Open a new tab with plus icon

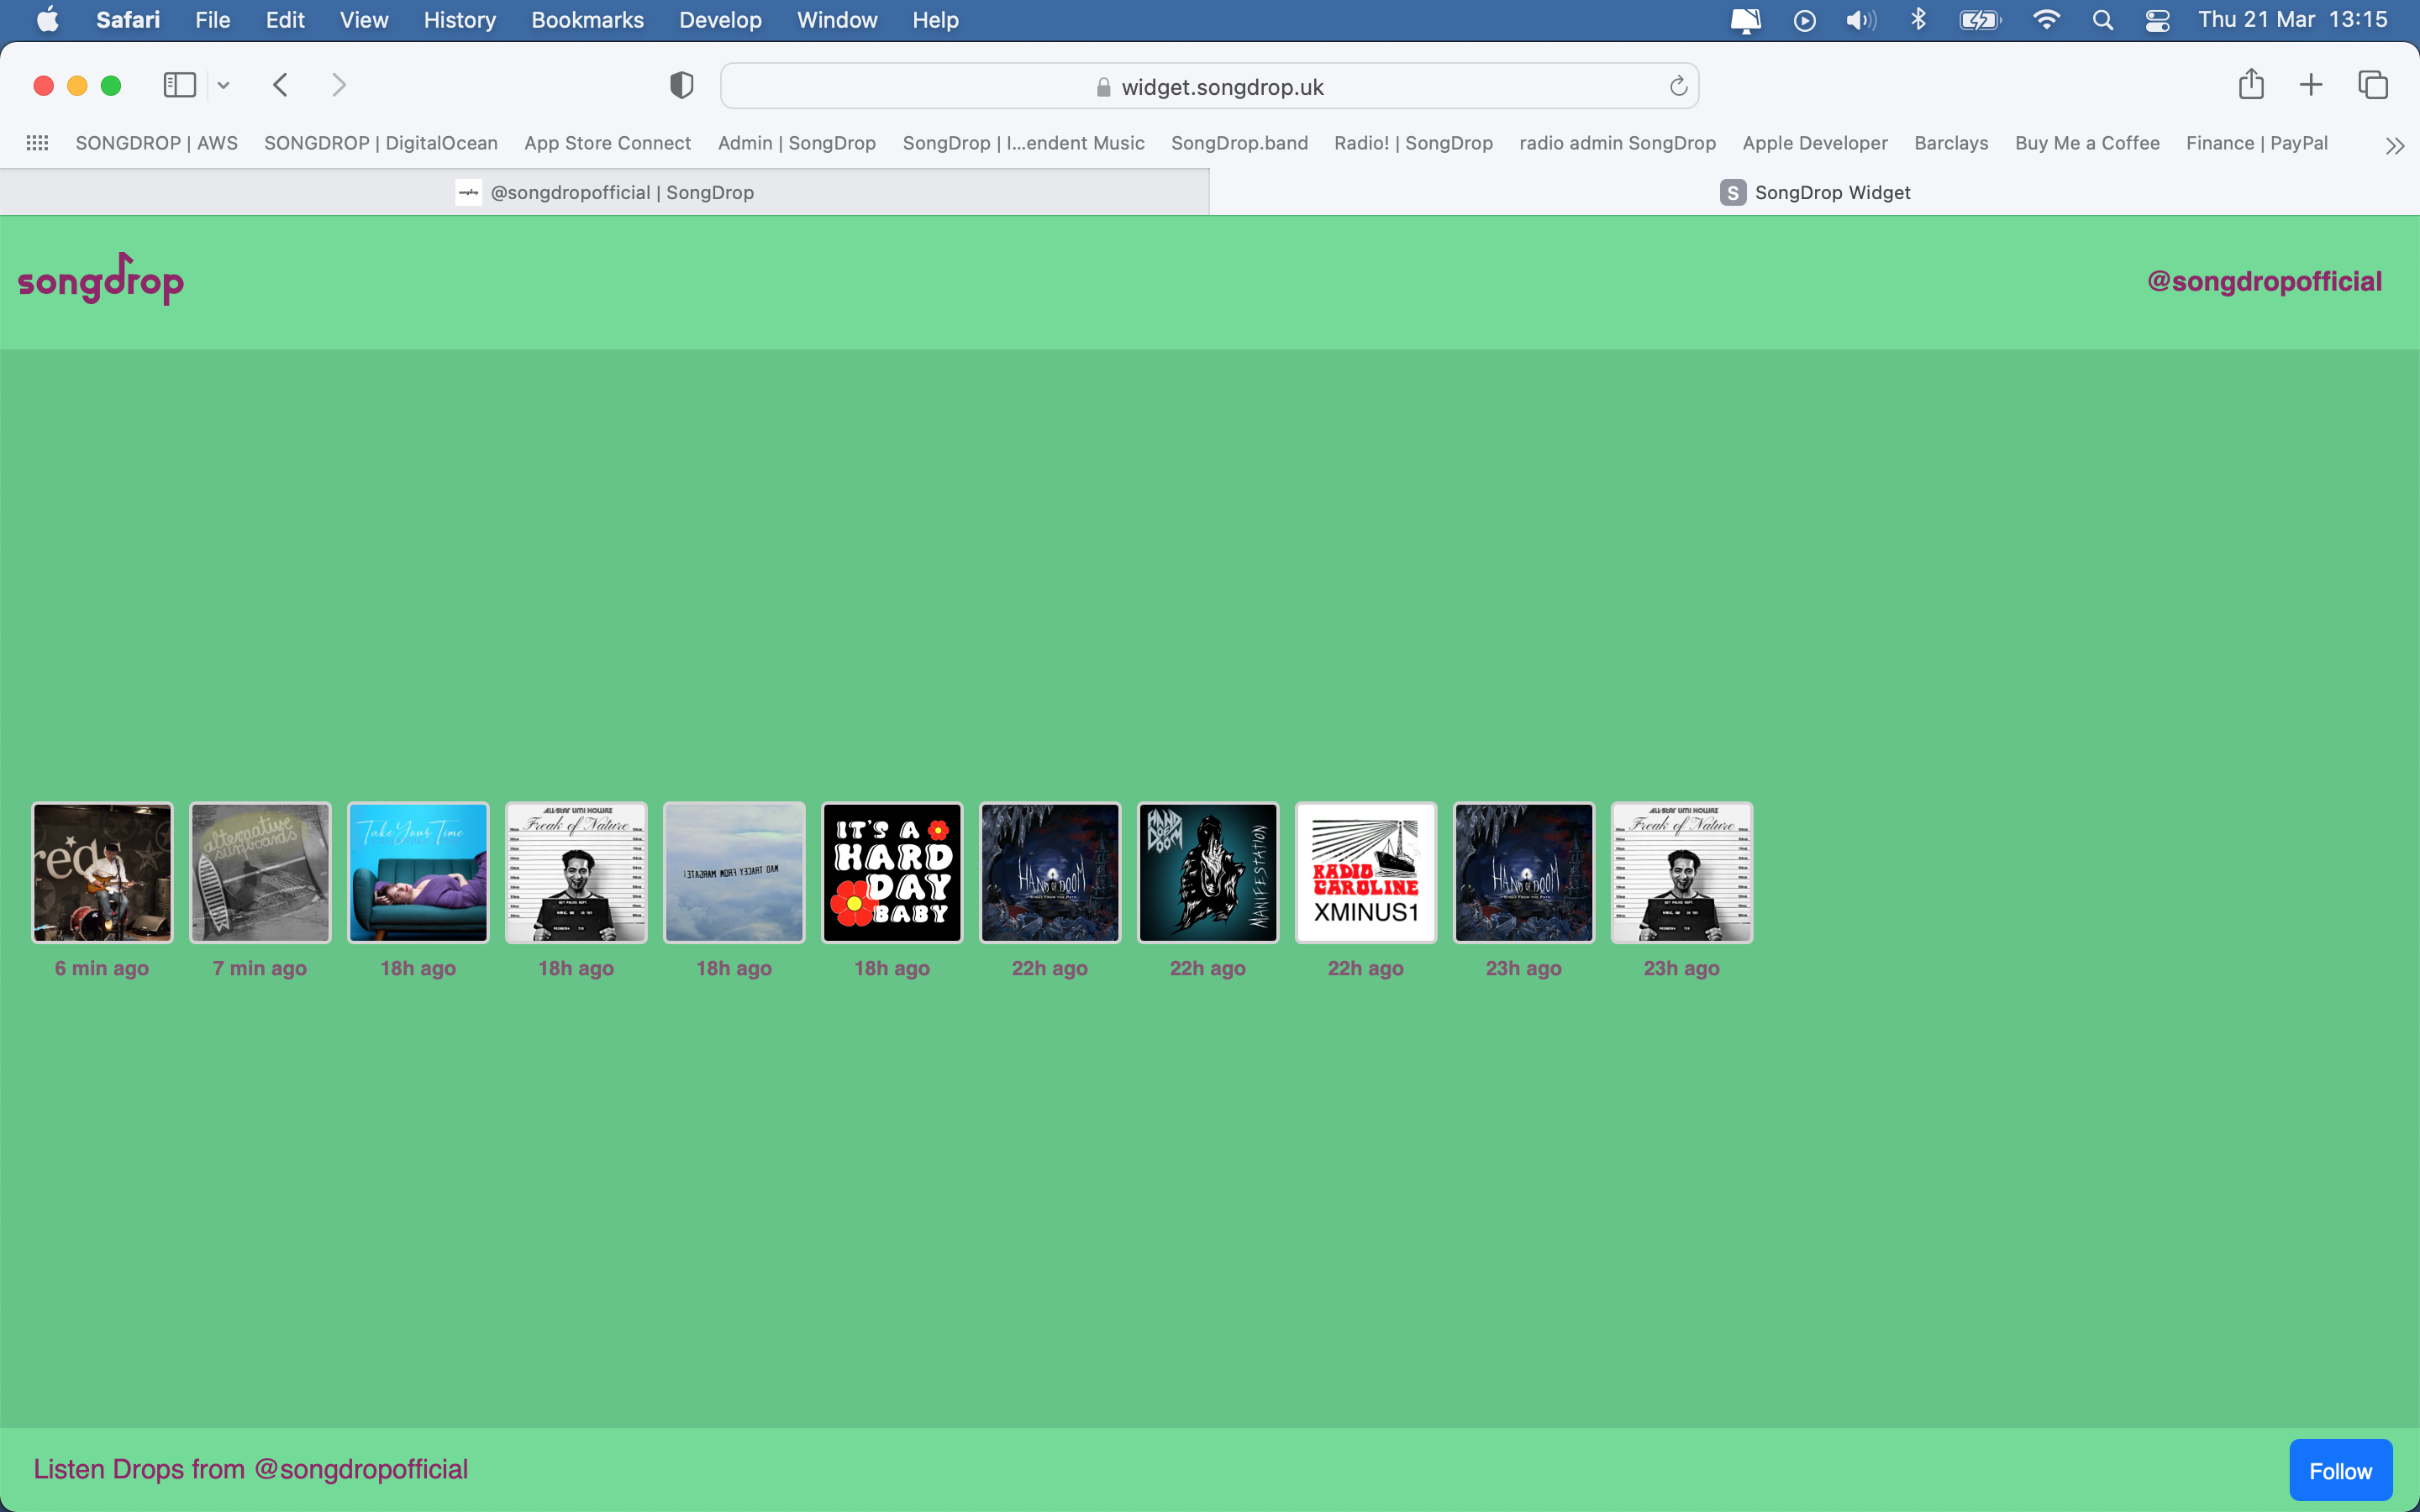point(2311,85)
